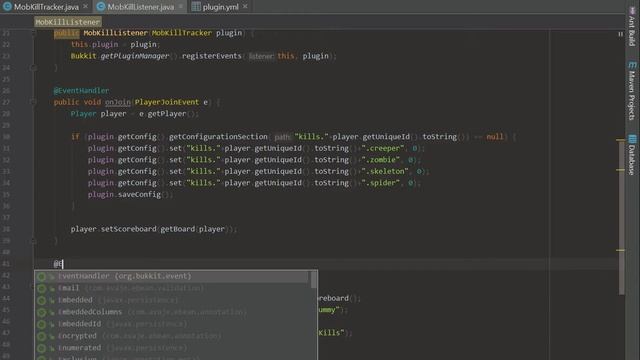Click the player.setScoreboard line
The width and height of the screenshot is (640, 360).
point(153,229)
